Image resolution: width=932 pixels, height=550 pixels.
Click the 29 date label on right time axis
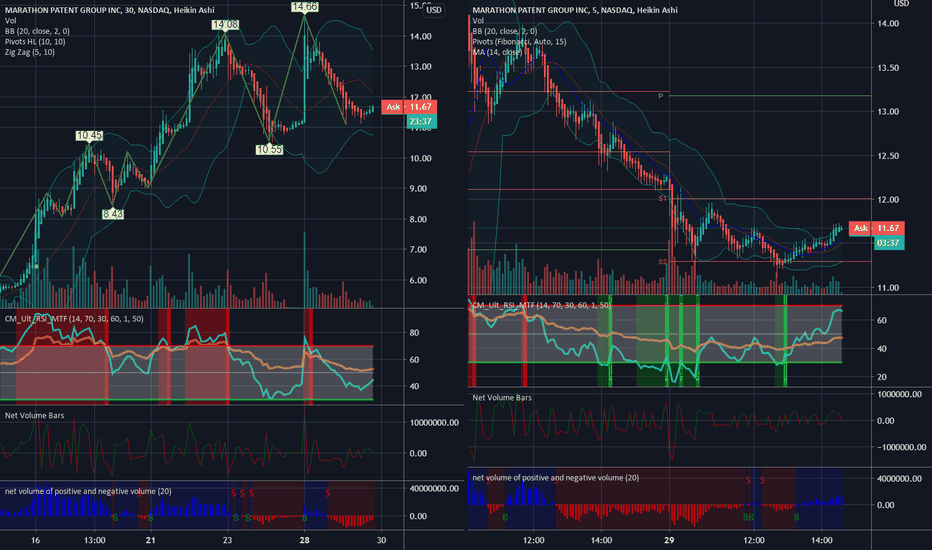click(669, 540)
